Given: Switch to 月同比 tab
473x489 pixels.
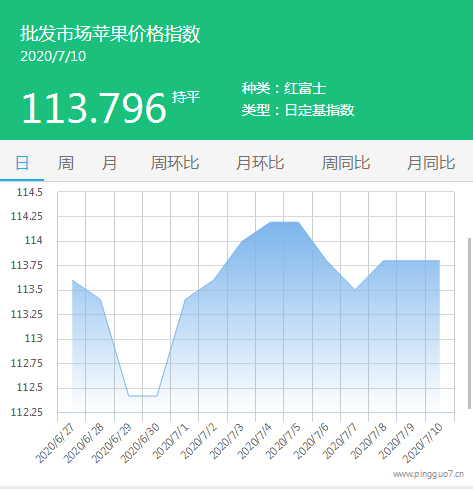Looking at the screenshot, I should tap(431, 163).
